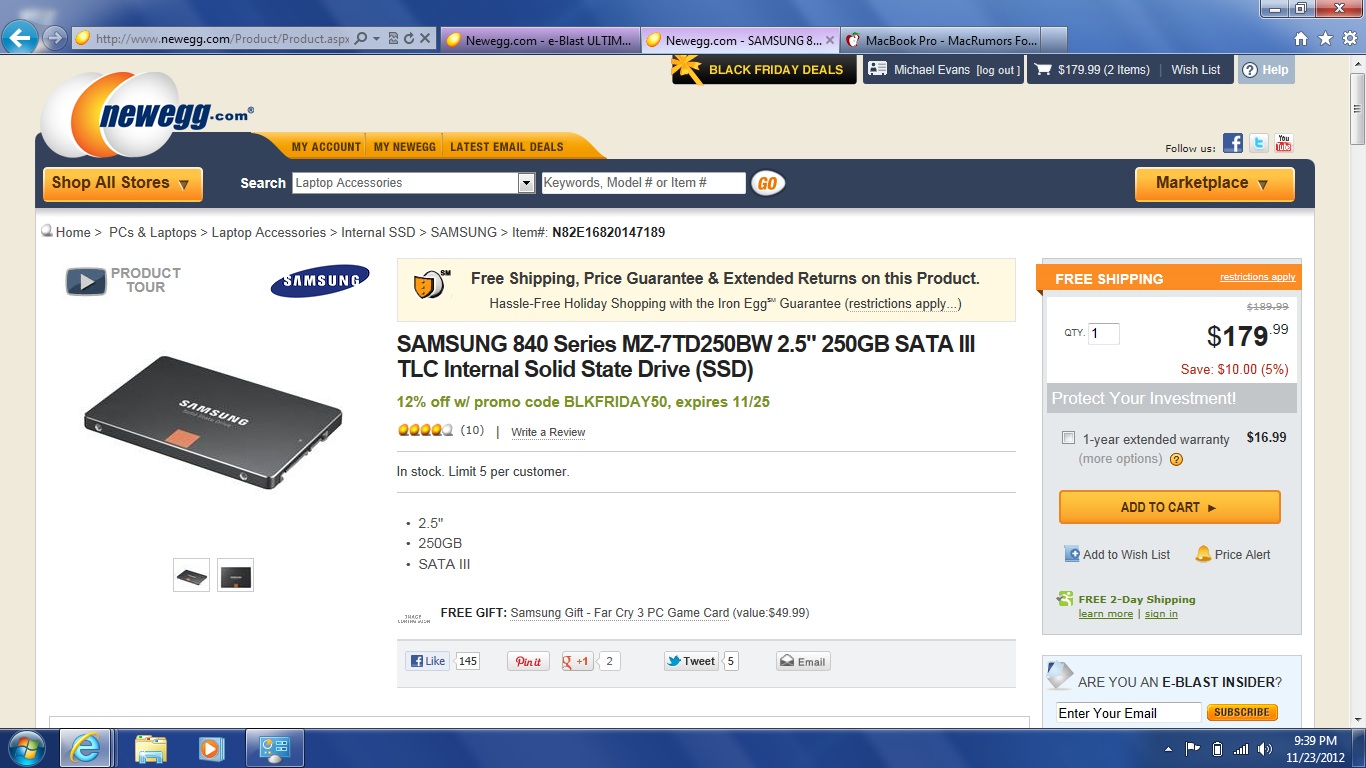Select the flat top-view SSD thumbnail
The image size is (1366, 768).
235,575
